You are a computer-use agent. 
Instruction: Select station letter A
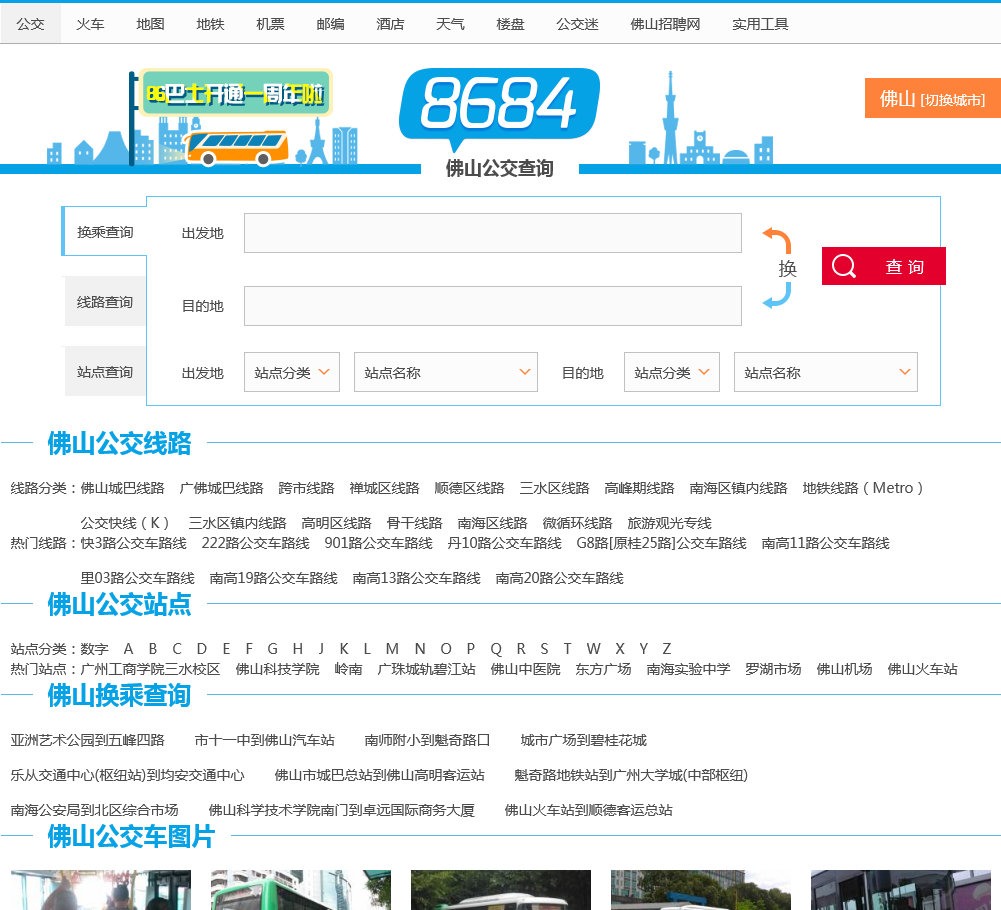click(x=128, y=649)
